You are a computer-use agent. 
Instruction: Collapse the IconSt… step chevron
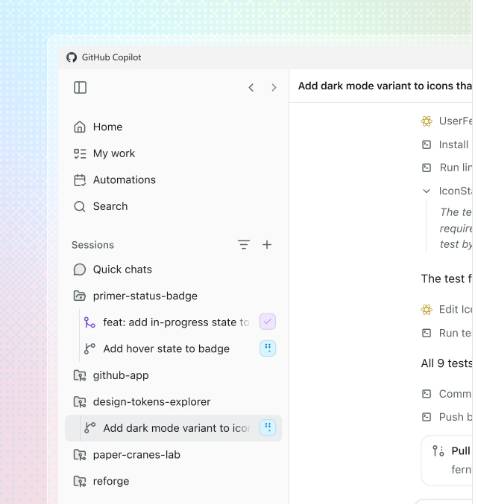click(x=426, y=191)
